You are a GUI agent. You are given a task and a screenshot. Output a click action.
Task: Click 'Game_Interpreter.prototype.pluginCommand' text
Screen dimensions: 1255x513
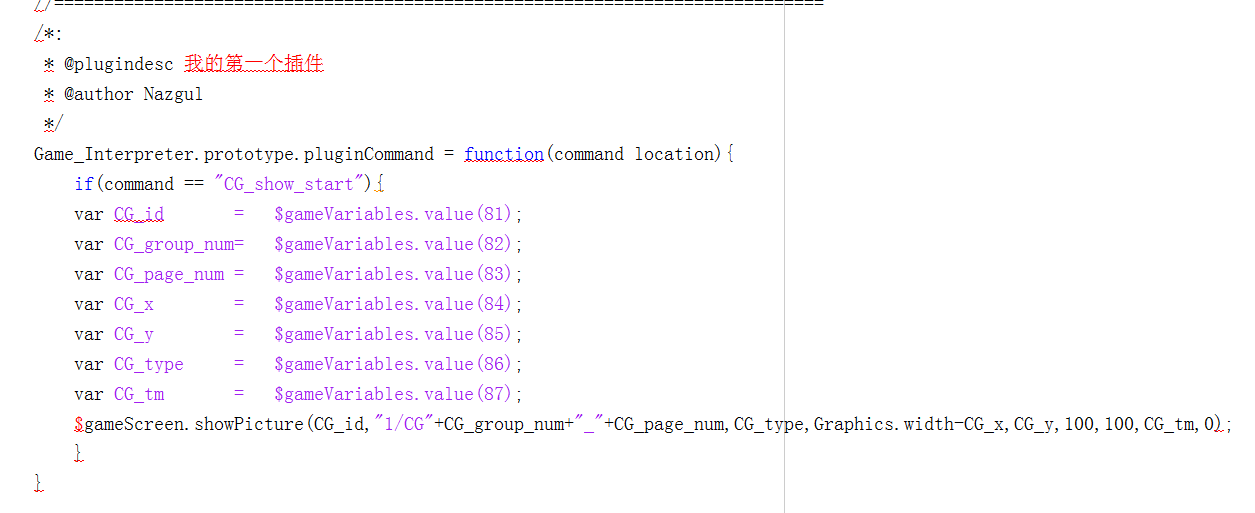coord(234,154)
